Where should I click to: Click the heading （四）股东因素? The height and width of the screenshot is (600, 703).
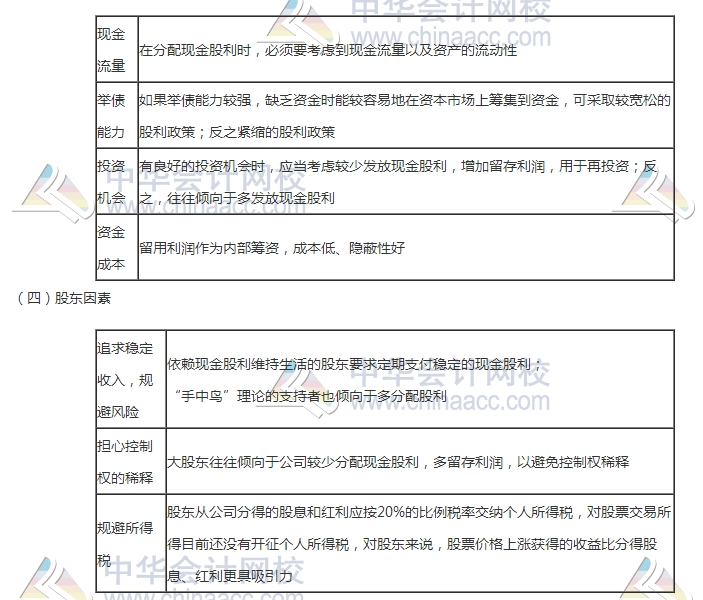click(x=63, y=298)
